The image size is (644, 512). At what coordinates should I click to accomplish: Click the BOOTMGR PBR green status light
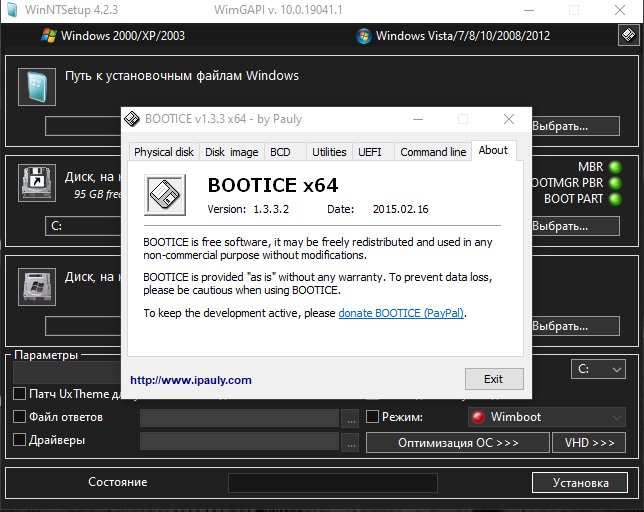pyautogui.click(x=615, y=183)
